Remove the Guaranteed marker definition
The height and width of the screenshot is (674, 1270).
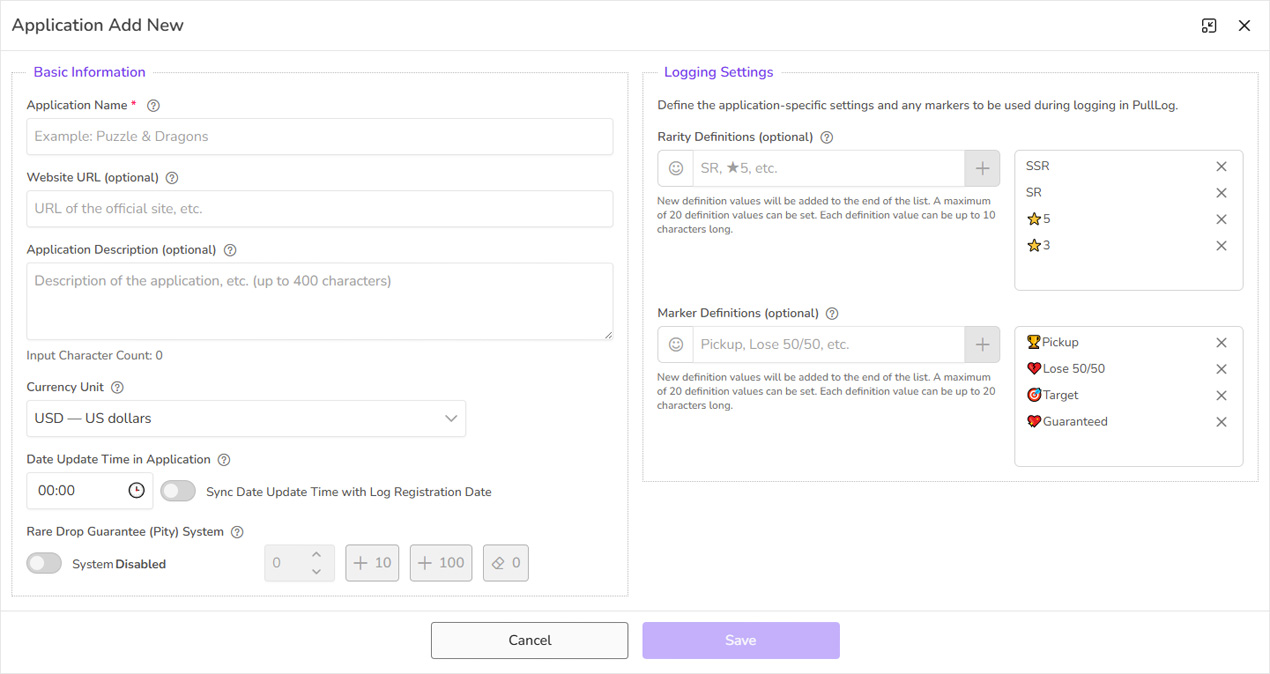[x=1221, y=422]
